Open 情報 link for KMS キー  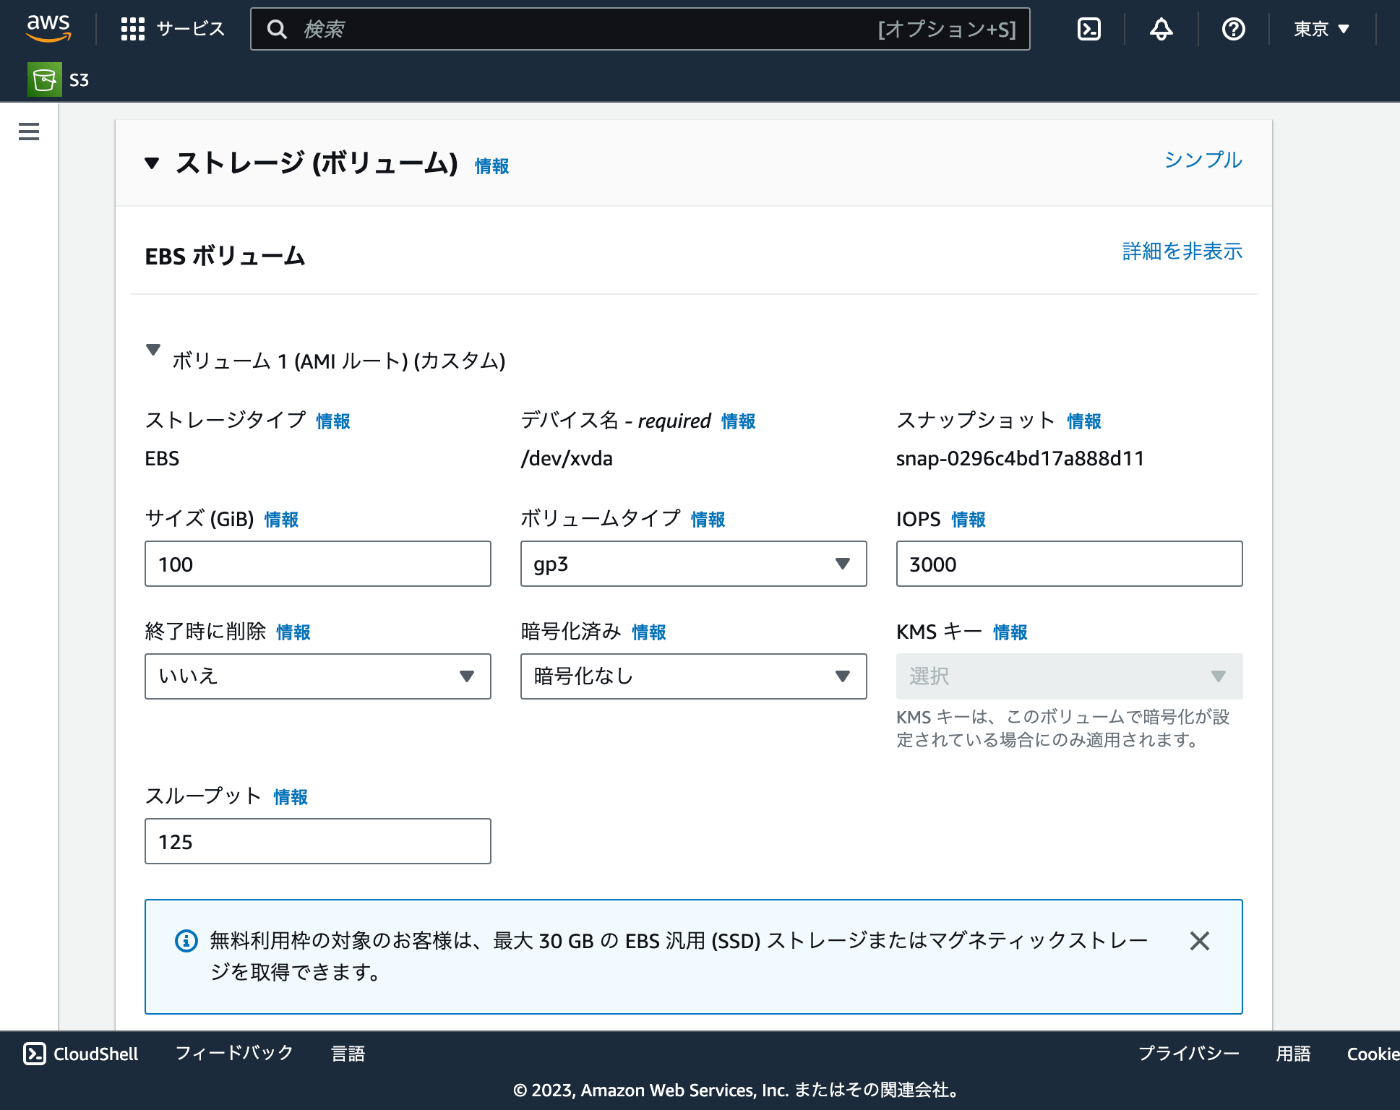(1010, 632)
